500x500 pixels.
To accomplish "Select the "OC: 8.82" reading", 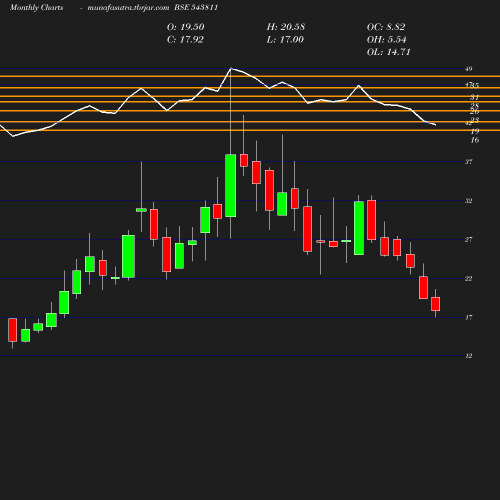I will pos(386,27).
